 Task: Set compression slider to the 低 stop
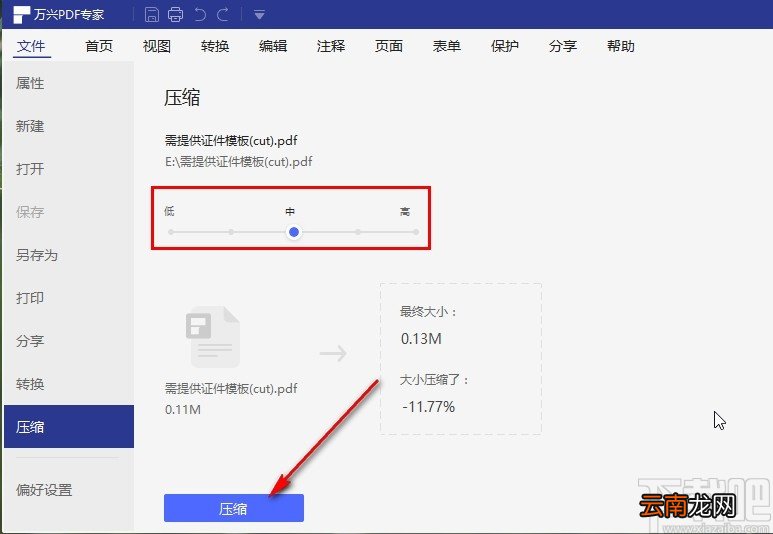(171, 232)
